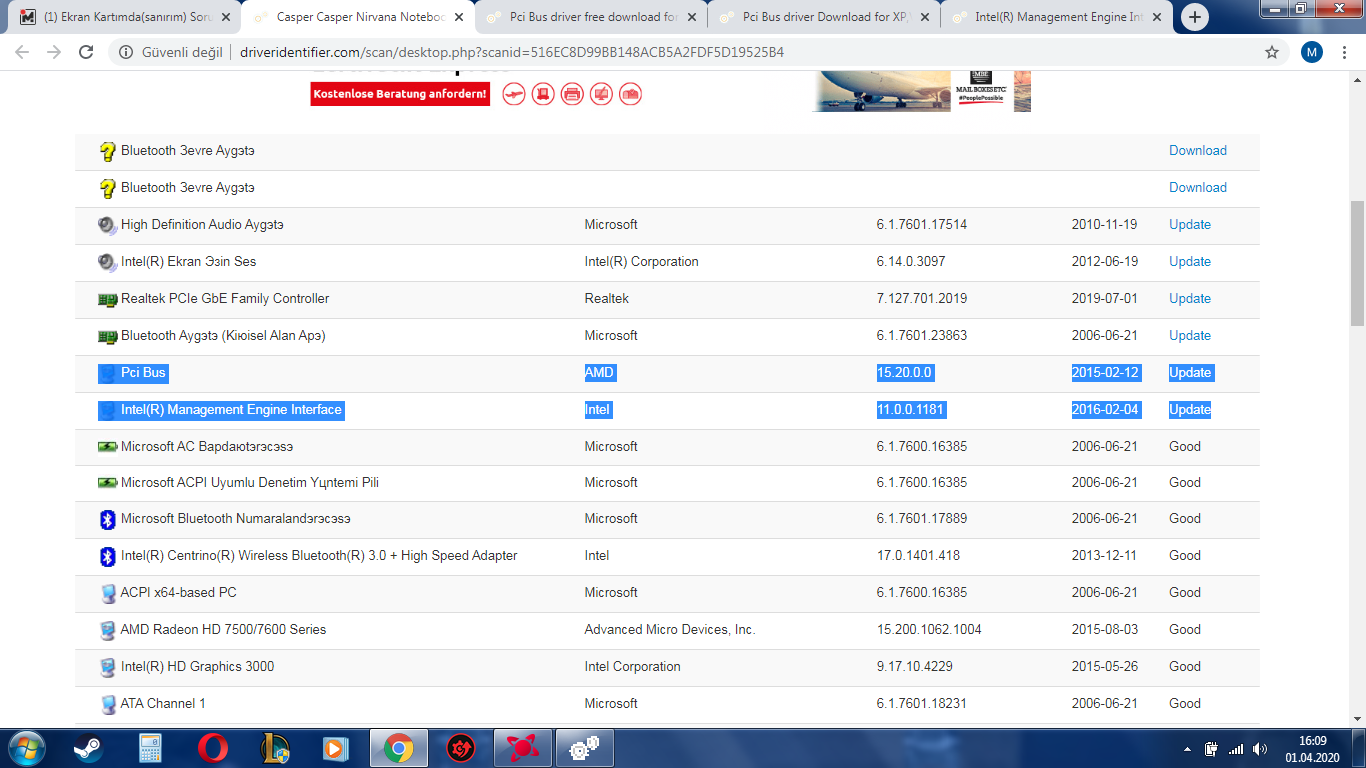
Task: Click 'Kostenlose Beratung anfordern!' ad button
Action: pos(400,95)
